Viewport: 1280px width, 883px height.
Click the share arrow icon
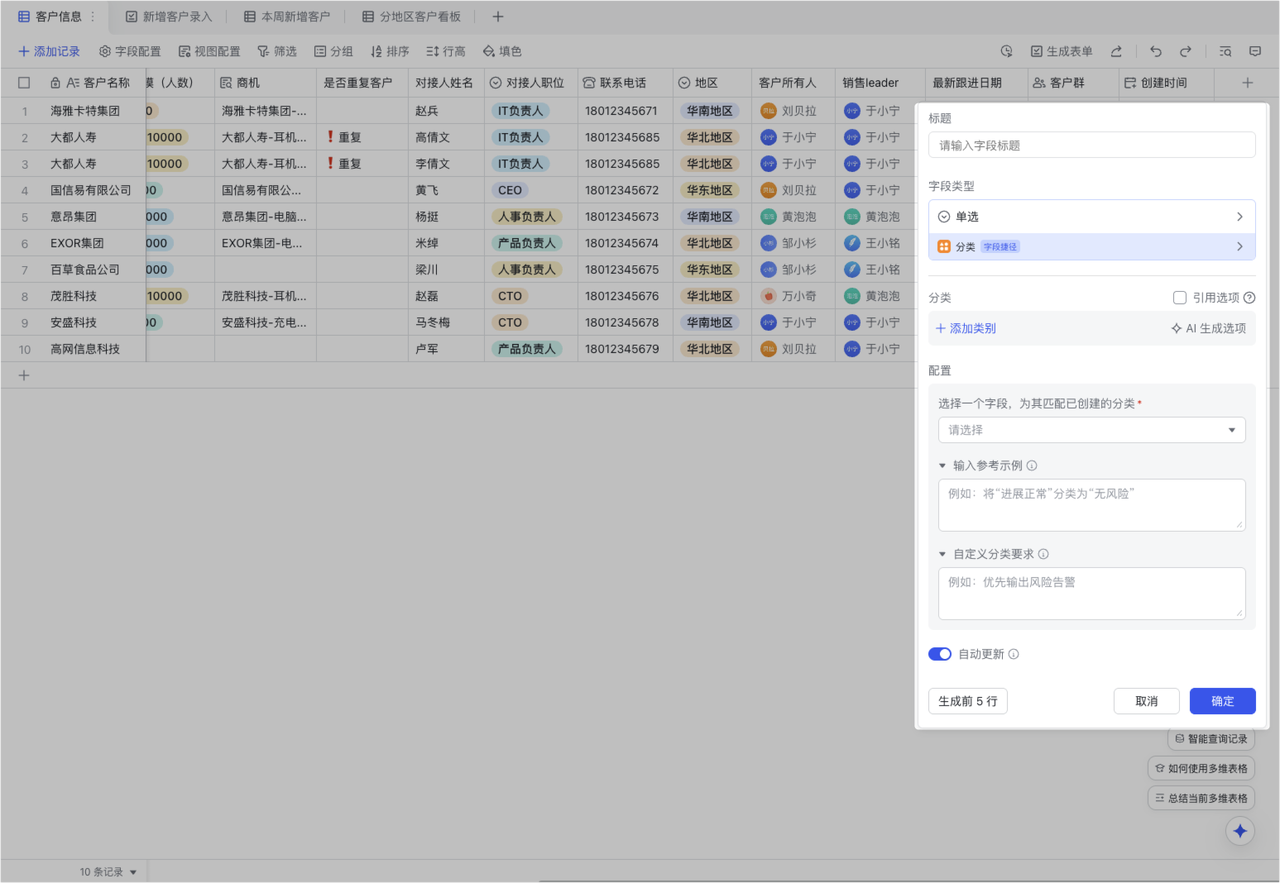click(x=1116, y=51)
